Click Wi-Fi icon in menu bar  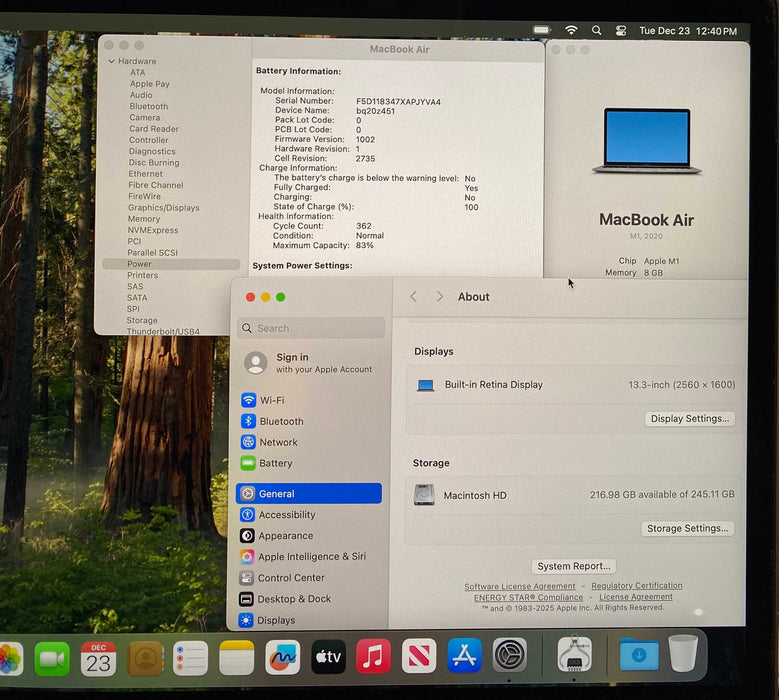(571, 30)
